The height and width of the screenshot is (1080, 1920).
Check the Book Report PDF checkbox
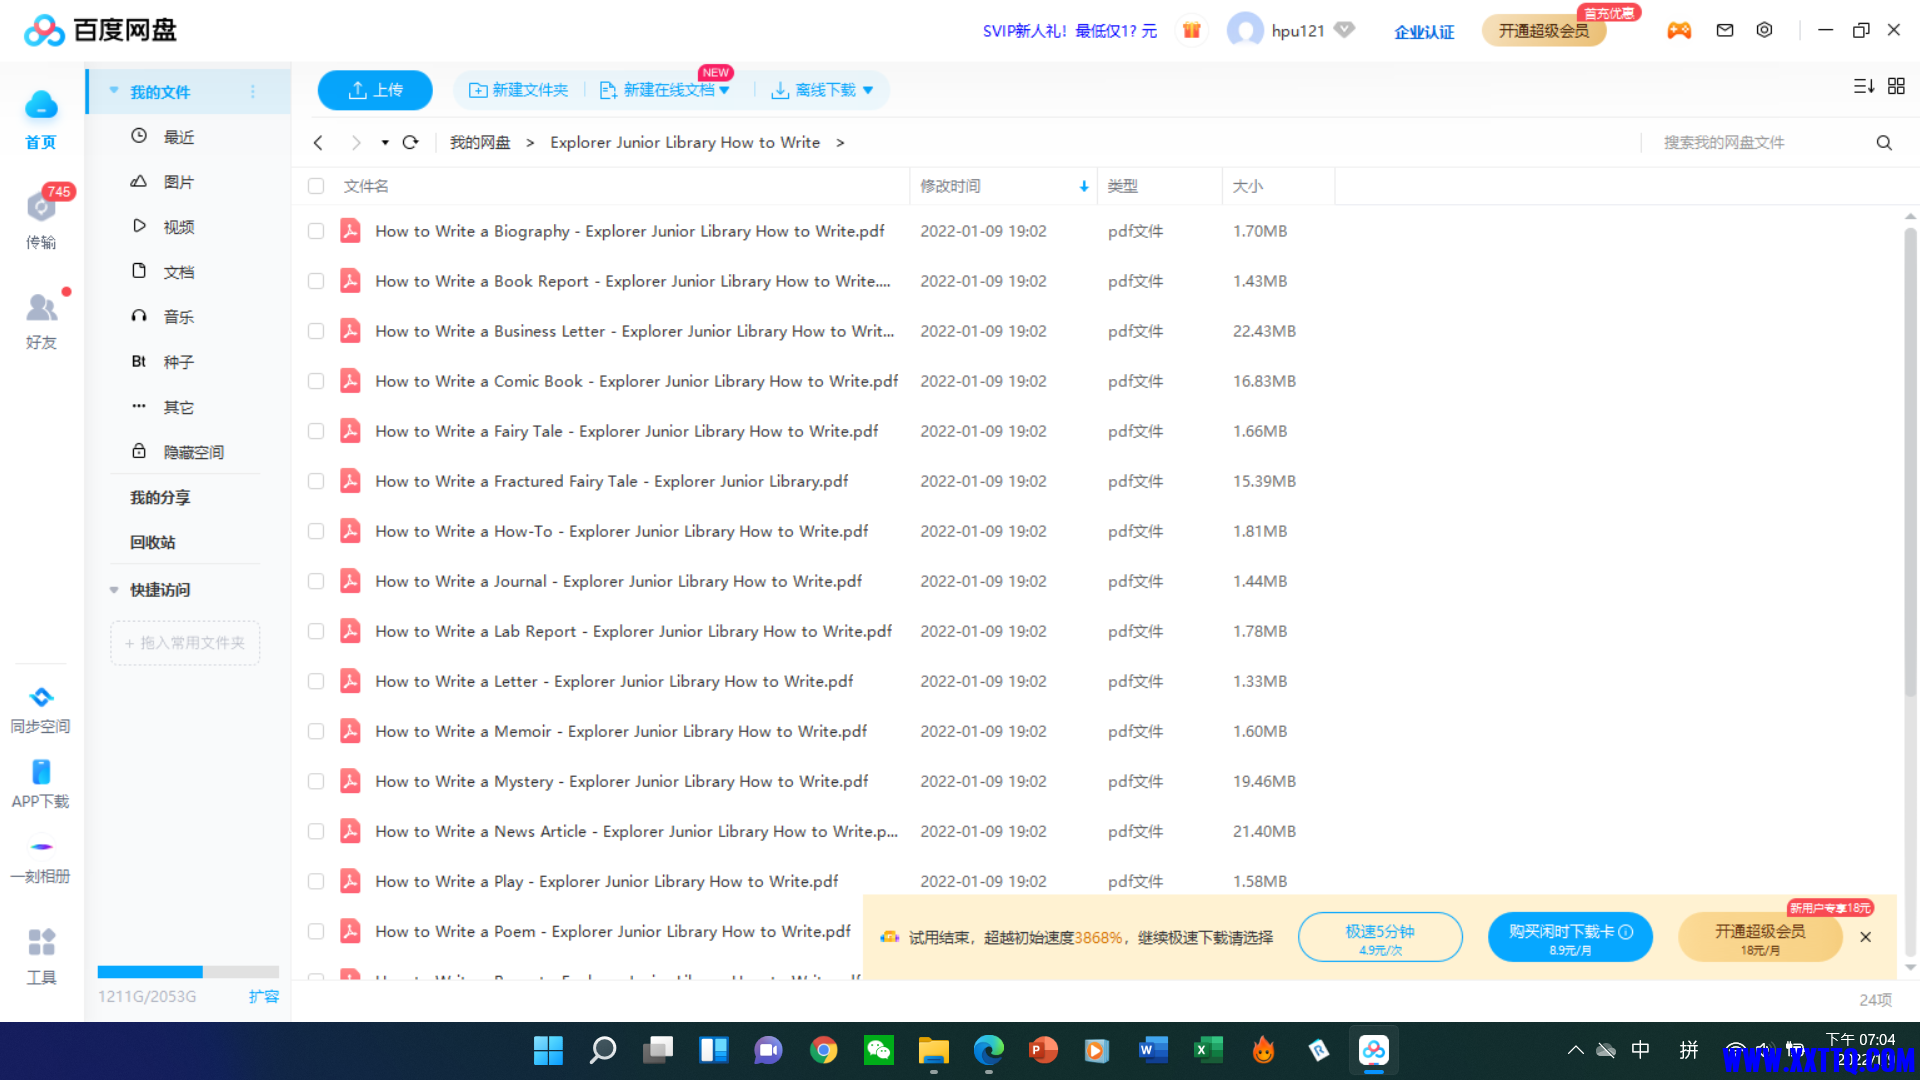316,281
